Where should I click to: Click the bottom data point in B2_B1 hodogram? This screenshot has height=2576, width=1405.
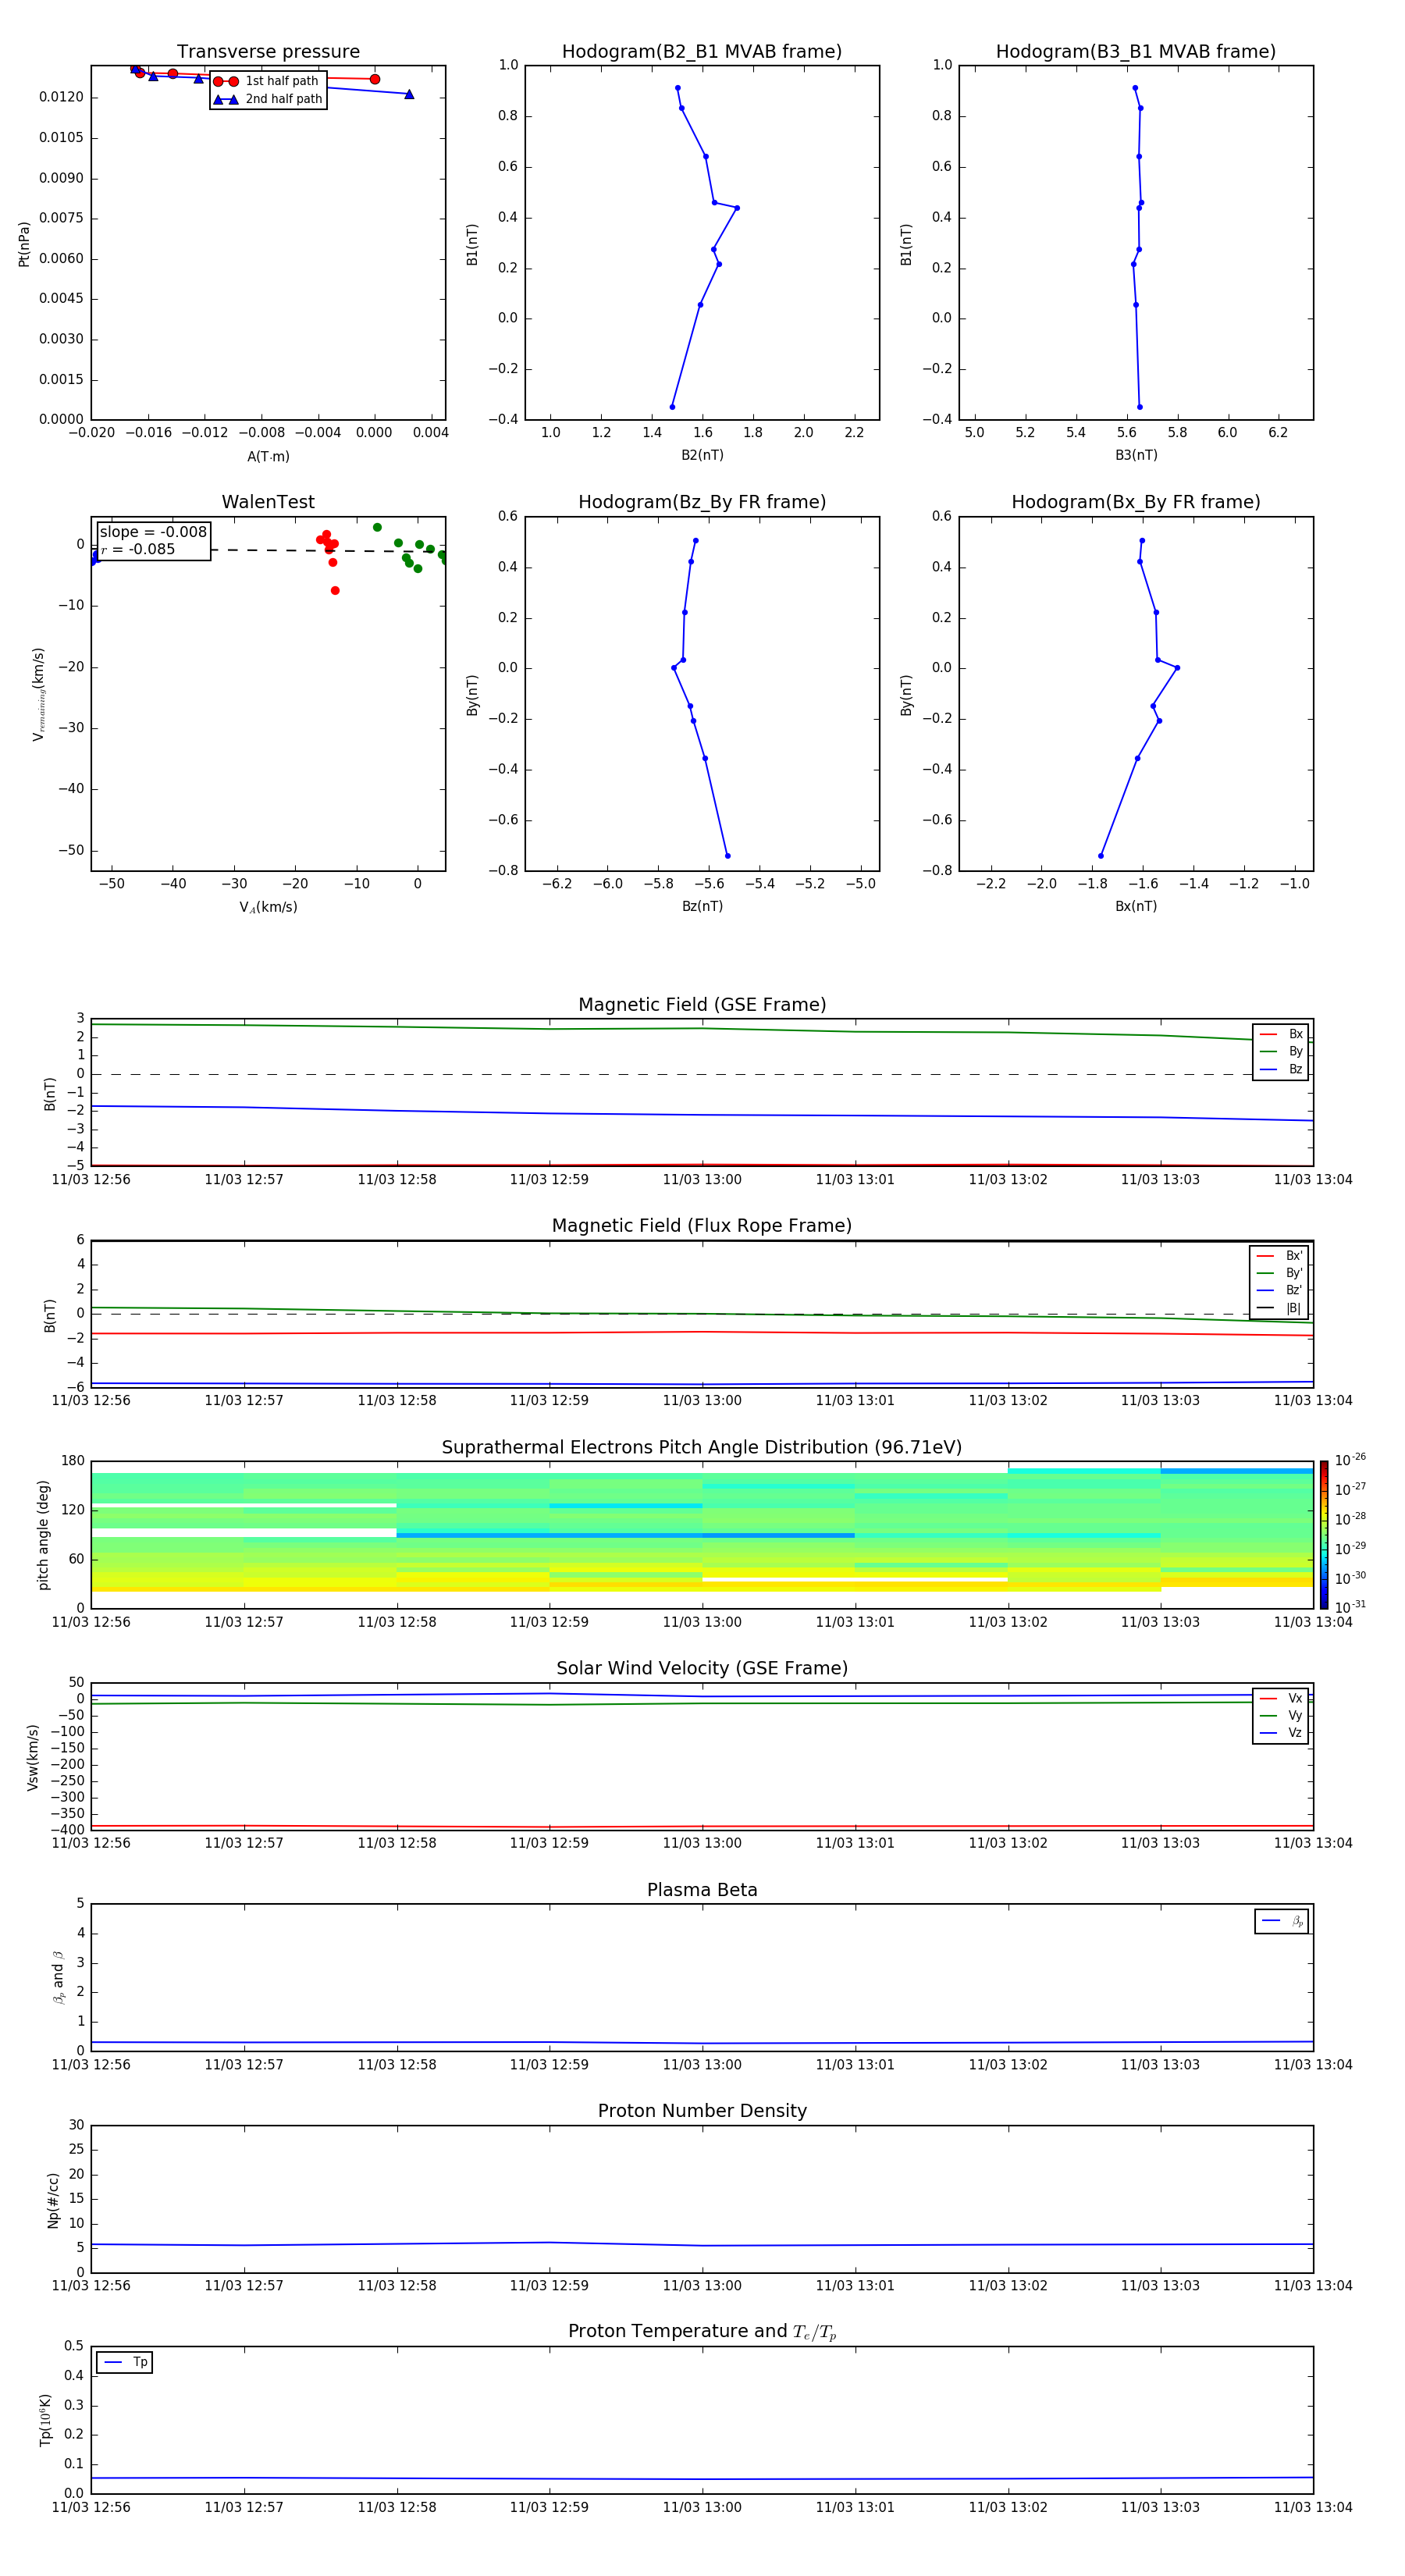click(x=672, y=407)
